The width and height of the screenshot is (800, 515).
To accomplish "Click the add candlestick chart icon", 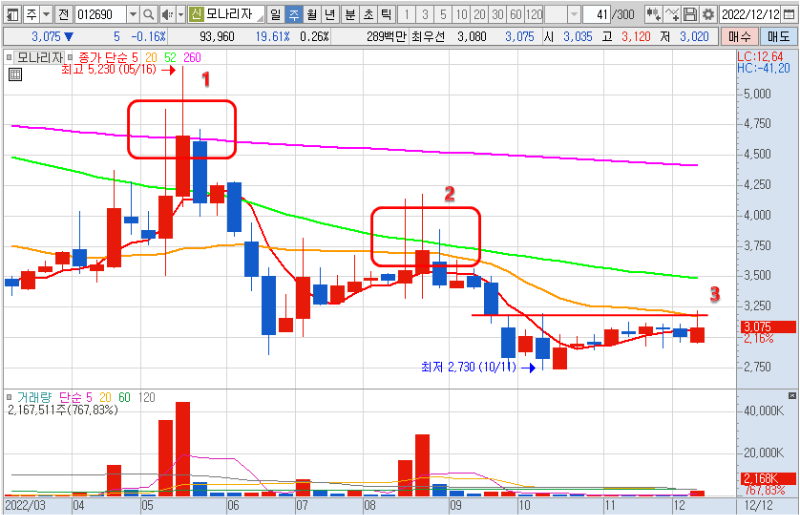I will pyautogui.click(x=653, y=14).
